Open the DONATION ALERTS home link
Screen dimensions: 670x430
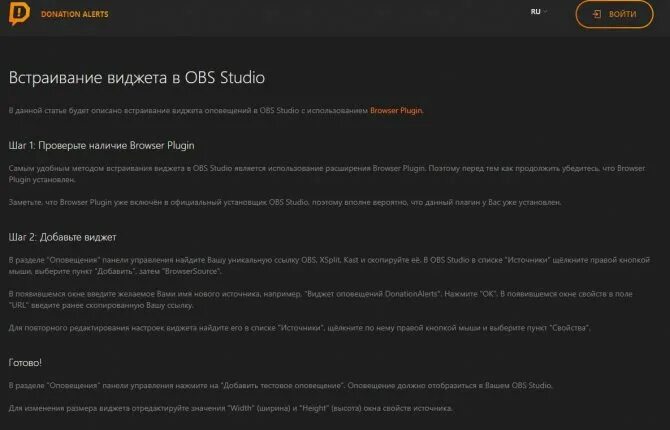coord(75,14)
